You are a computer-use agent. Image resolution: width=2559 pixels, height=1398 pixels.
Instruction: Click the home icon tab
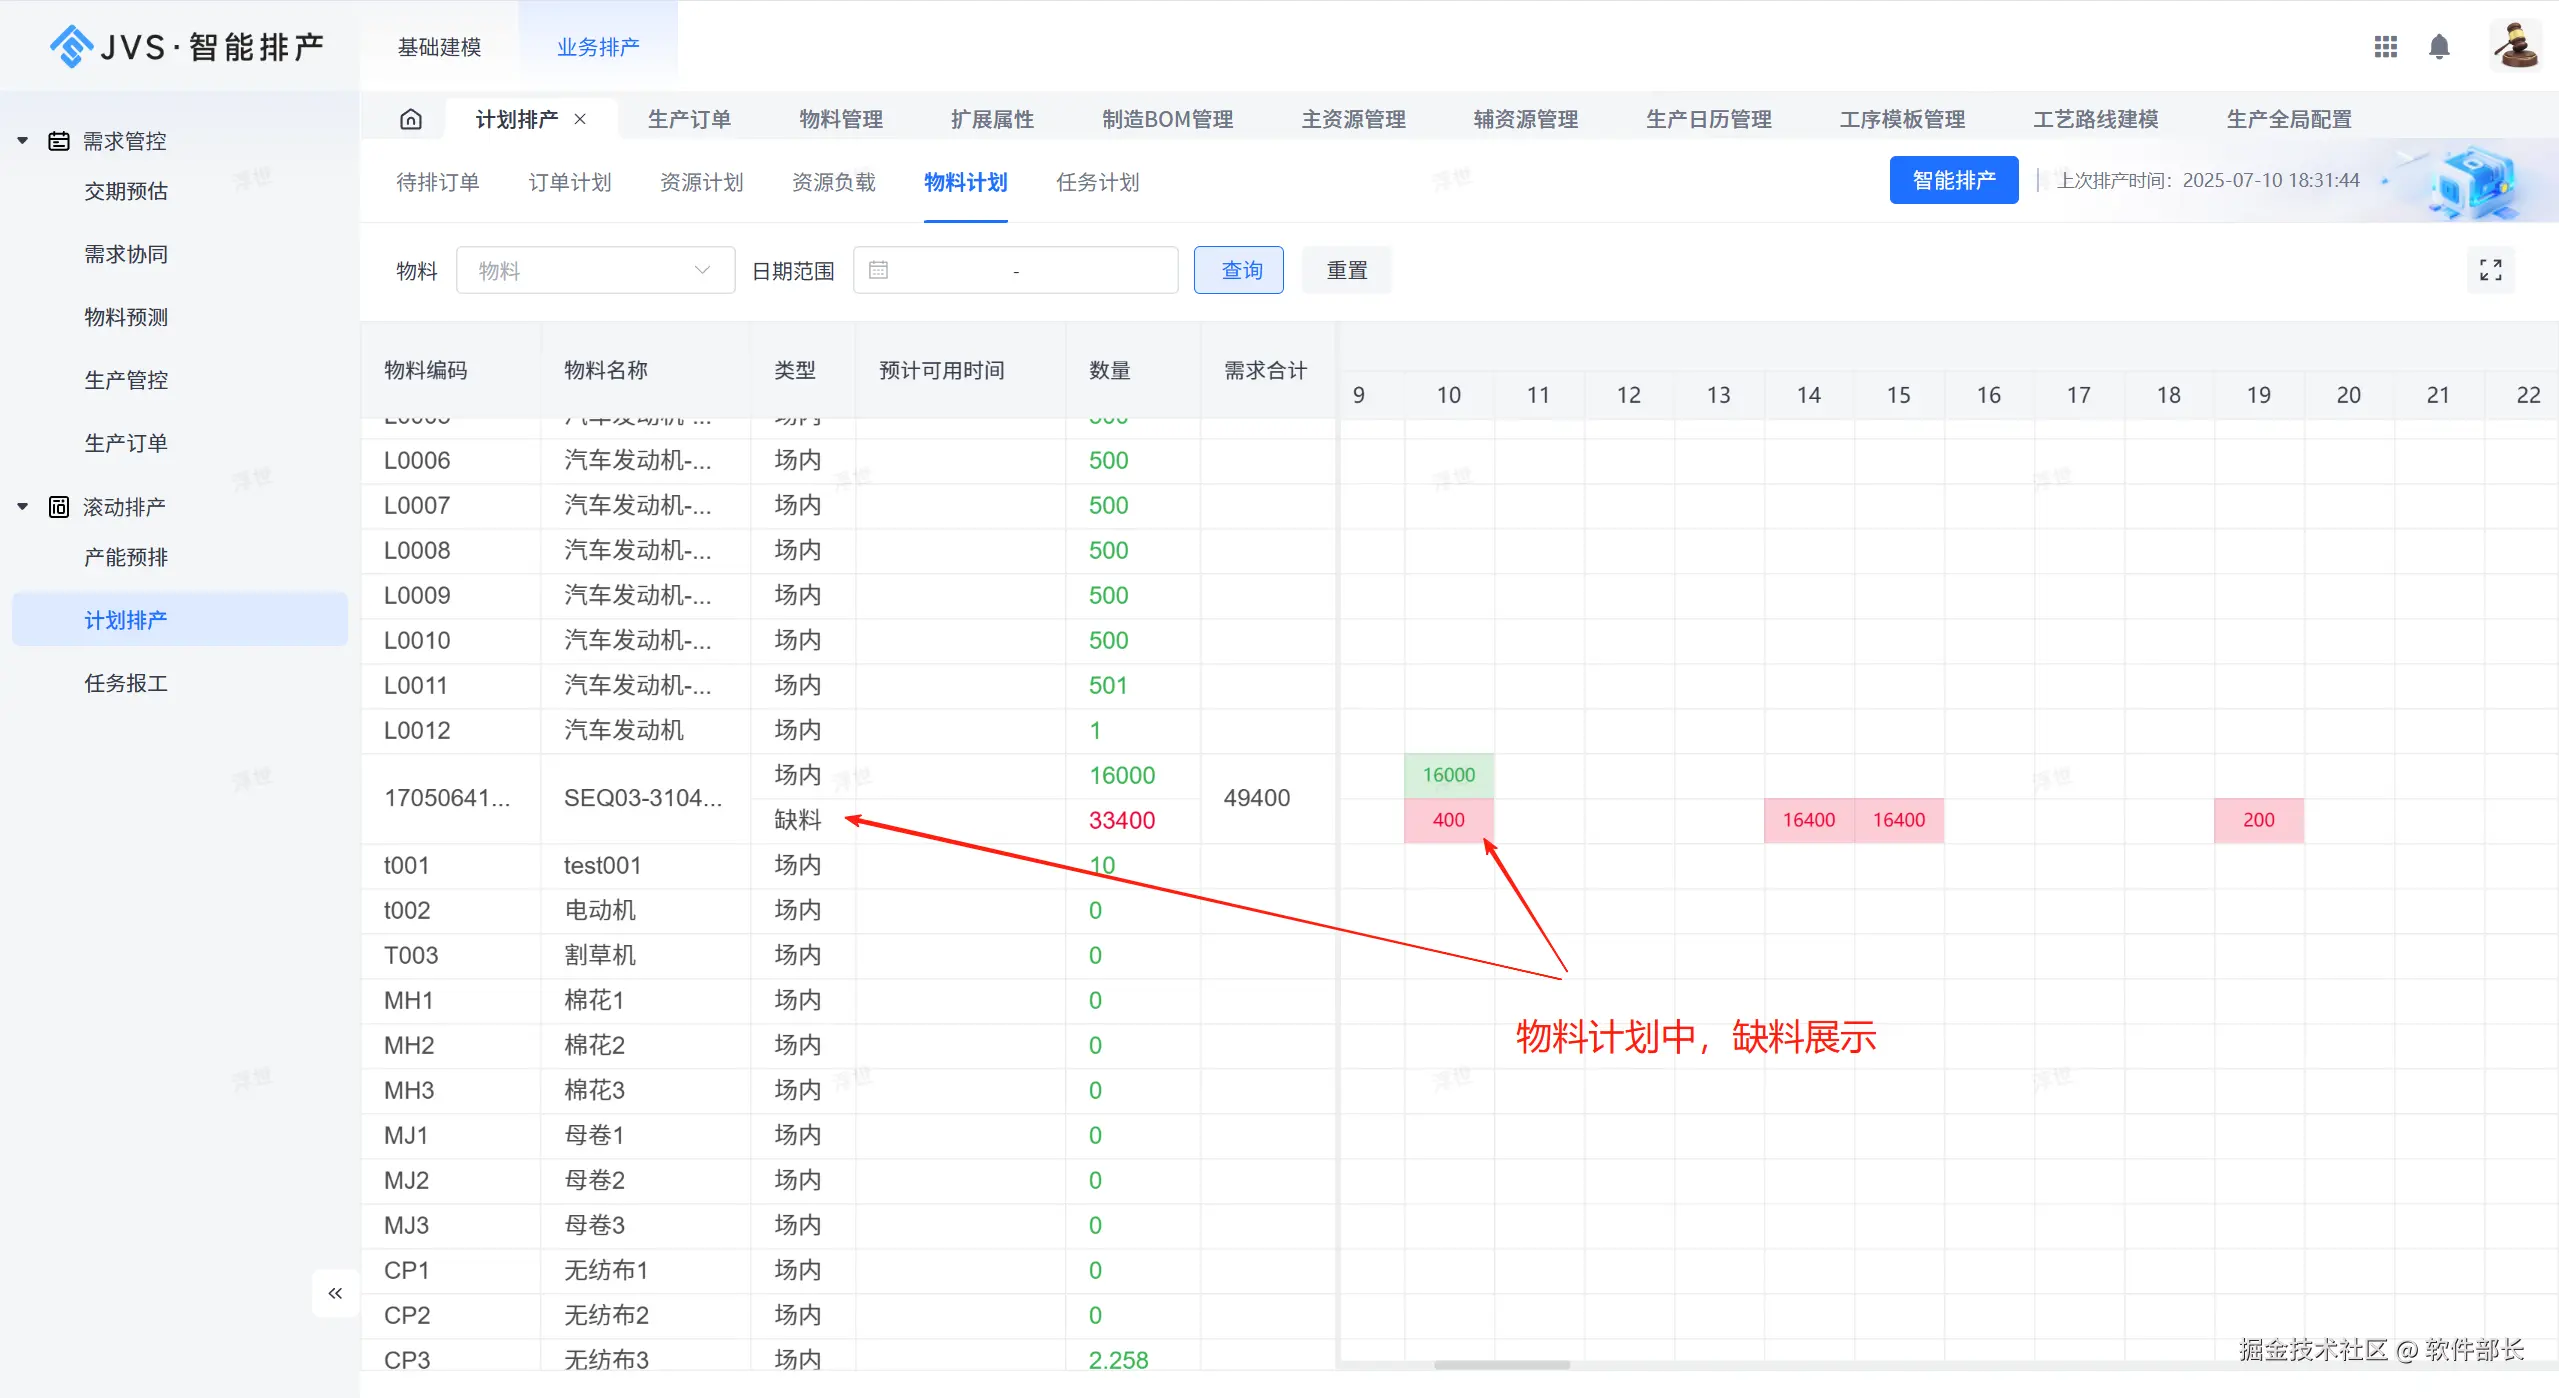pos(411,119)
